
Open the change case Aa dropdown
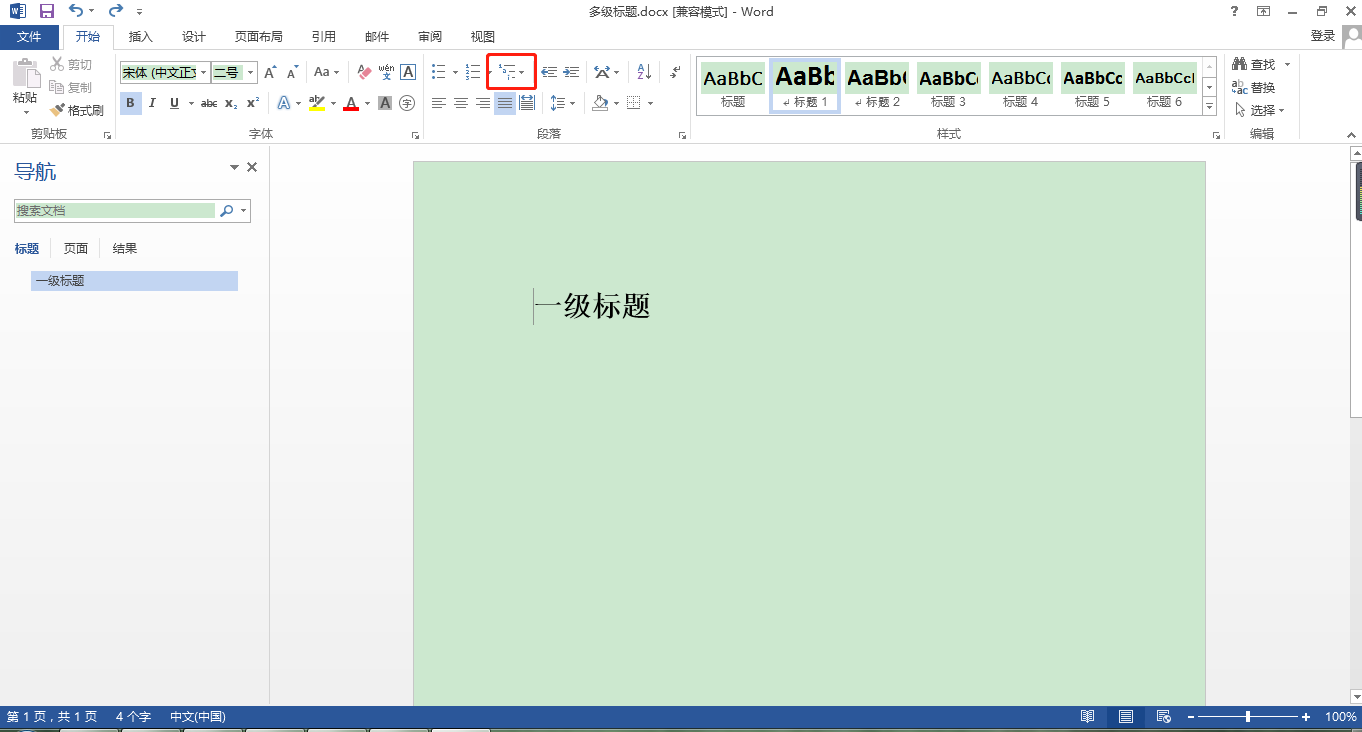click(327, 73)
